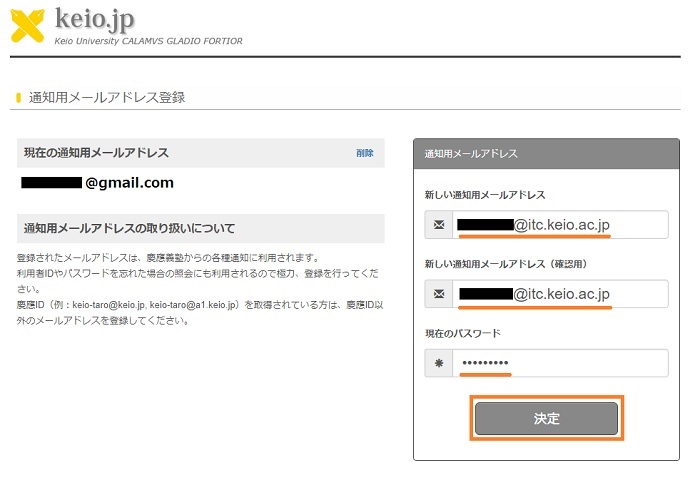Click the 通知用メールアドレスの取り扱いについて header

129,228
